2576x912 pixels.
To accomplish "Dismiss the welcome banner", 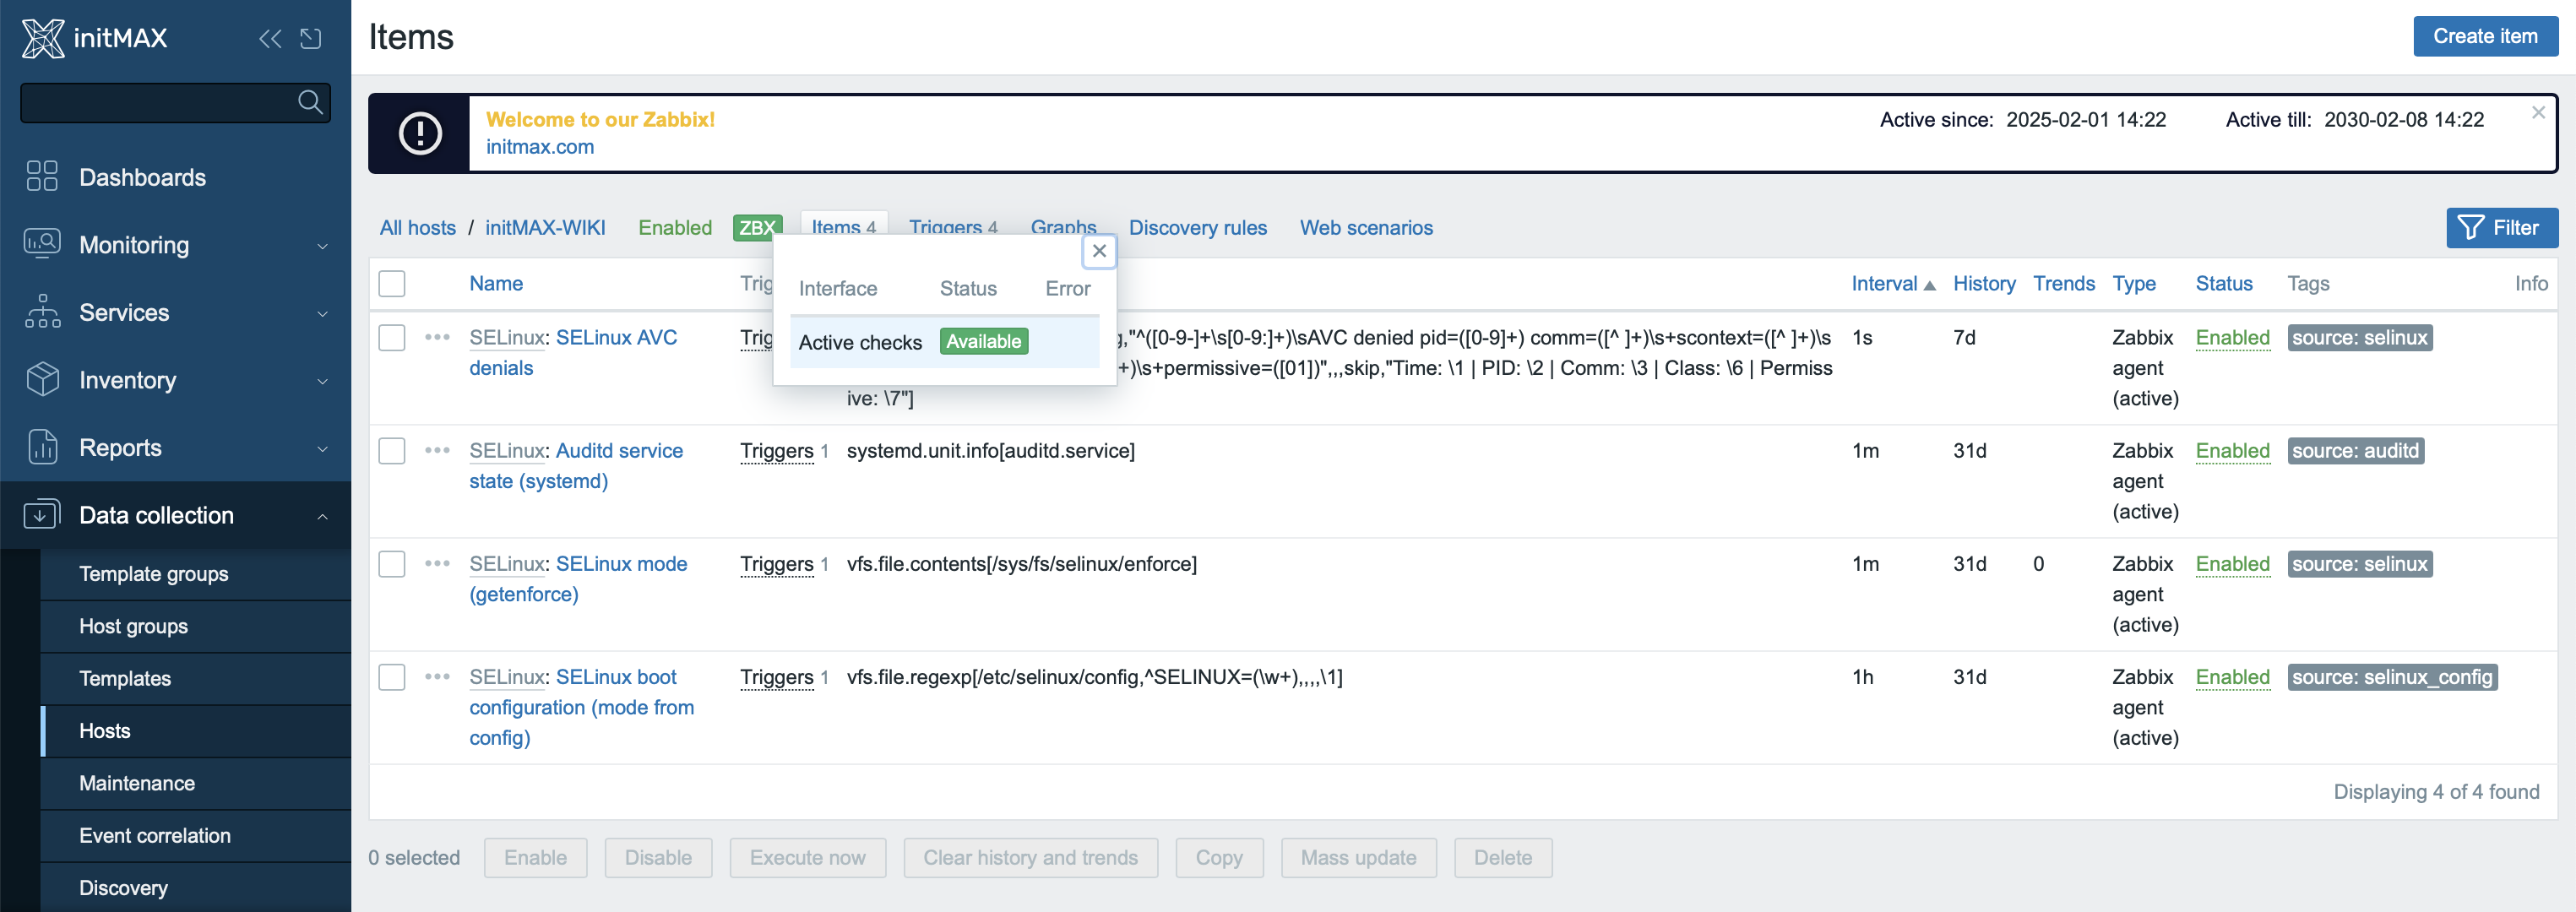I will click(2538, 113).
